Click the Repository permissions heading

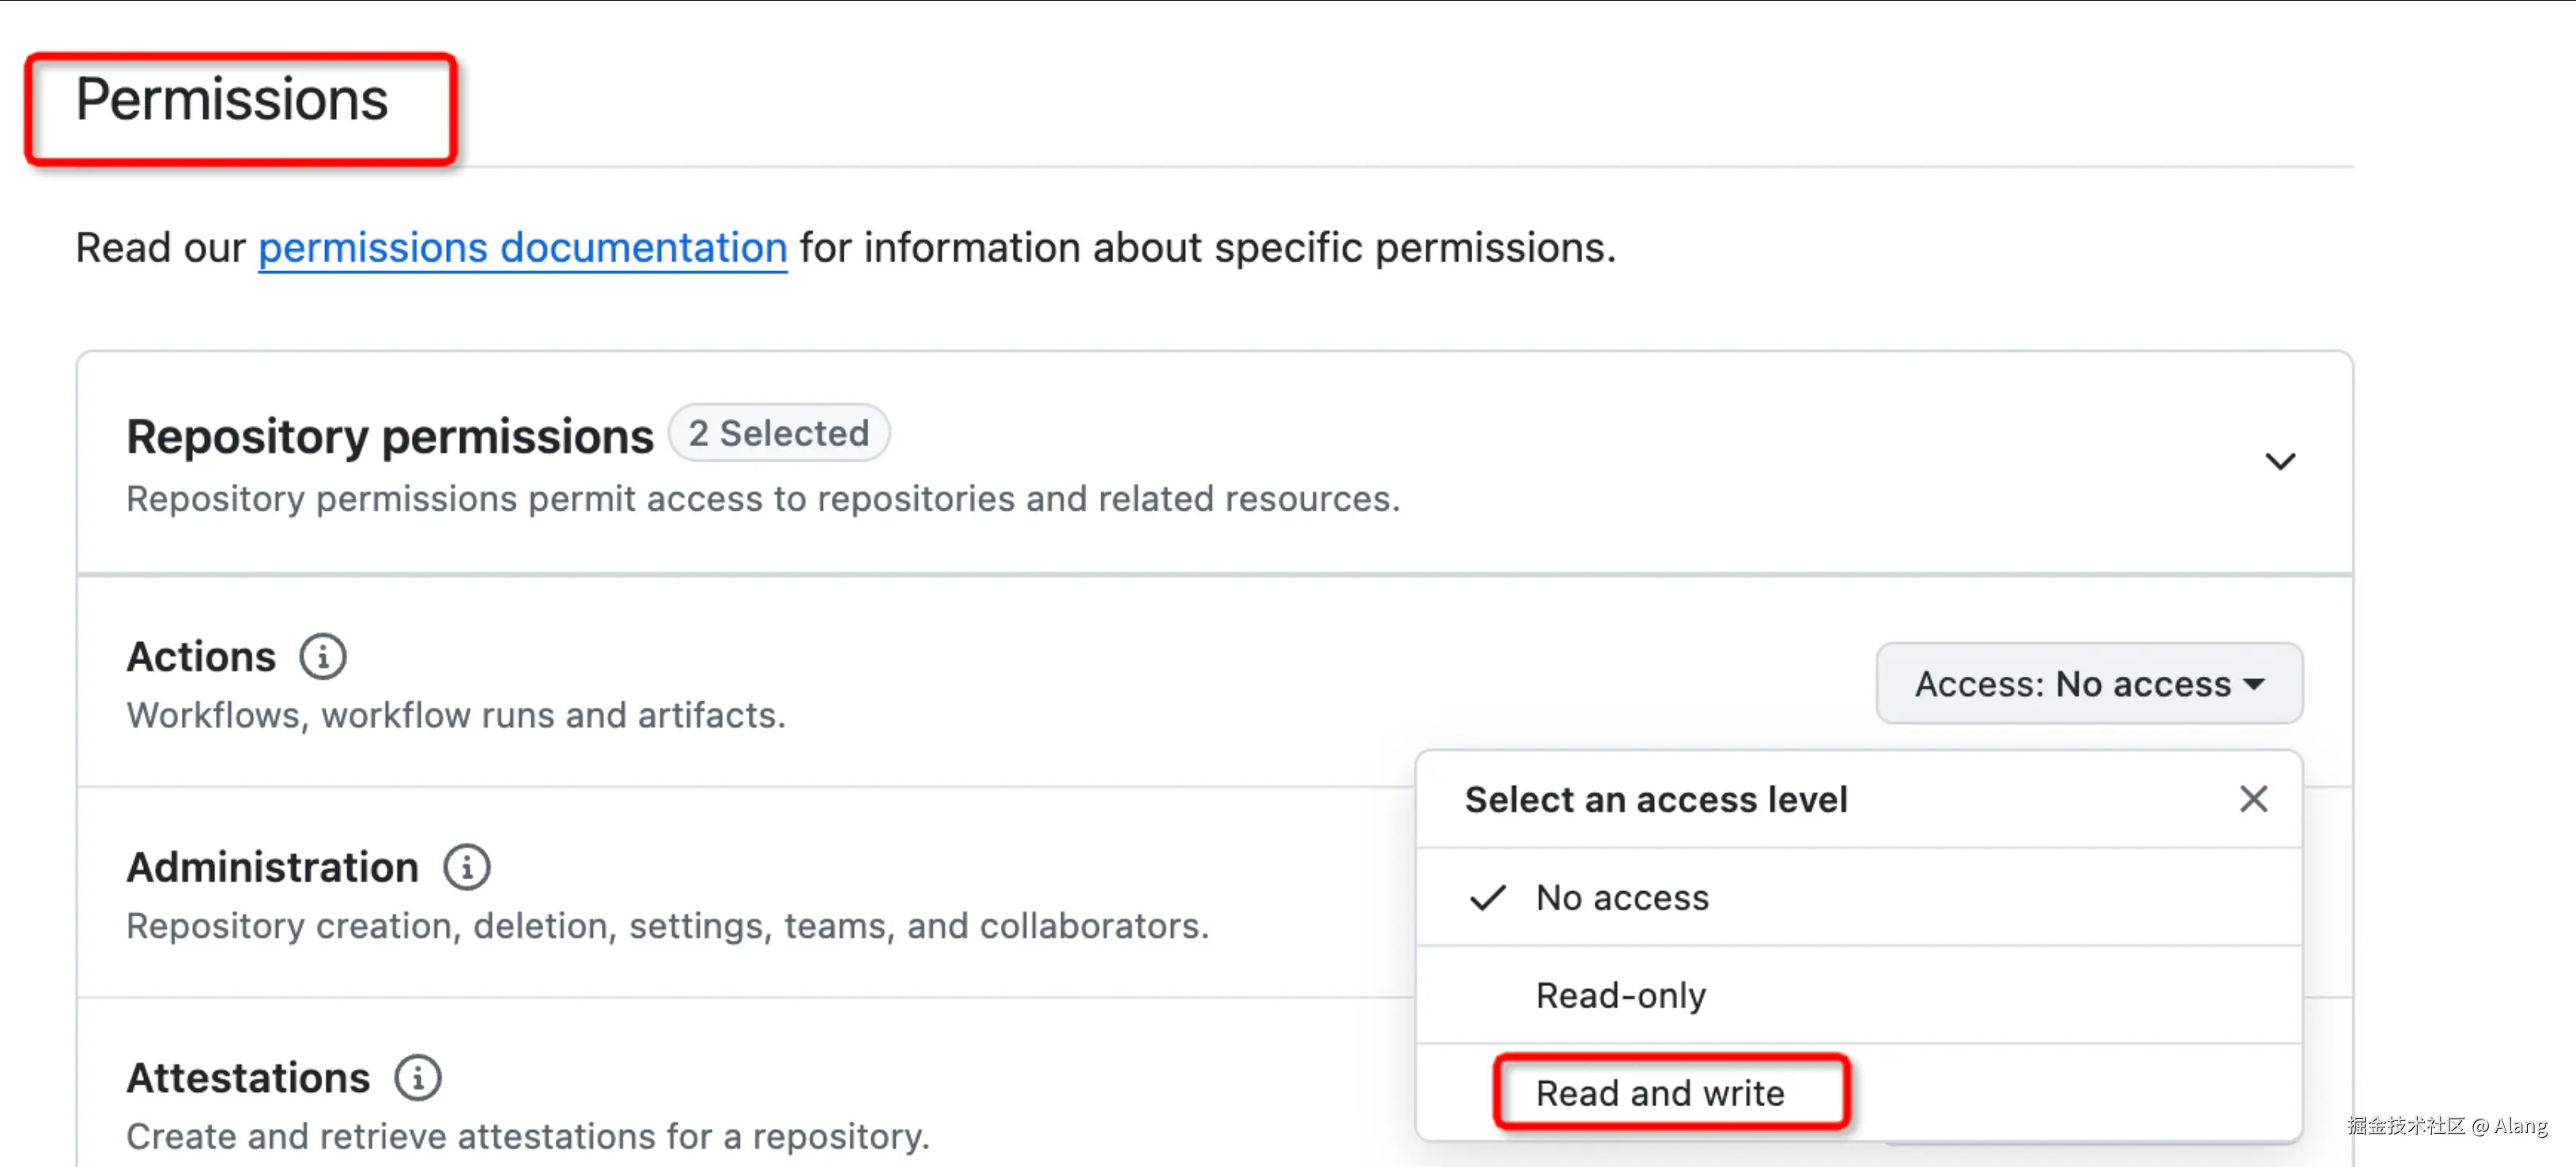(x=389, y=436)
